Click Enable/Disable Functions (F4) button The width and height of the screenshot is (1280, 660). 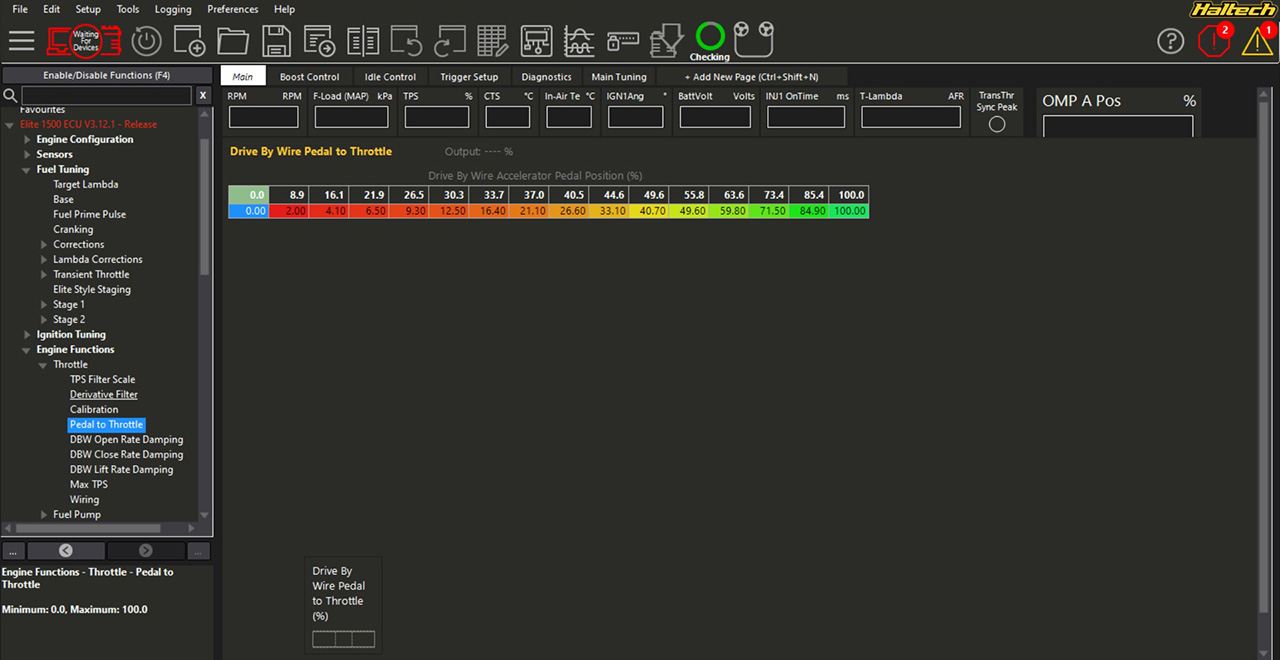point(106,75)
